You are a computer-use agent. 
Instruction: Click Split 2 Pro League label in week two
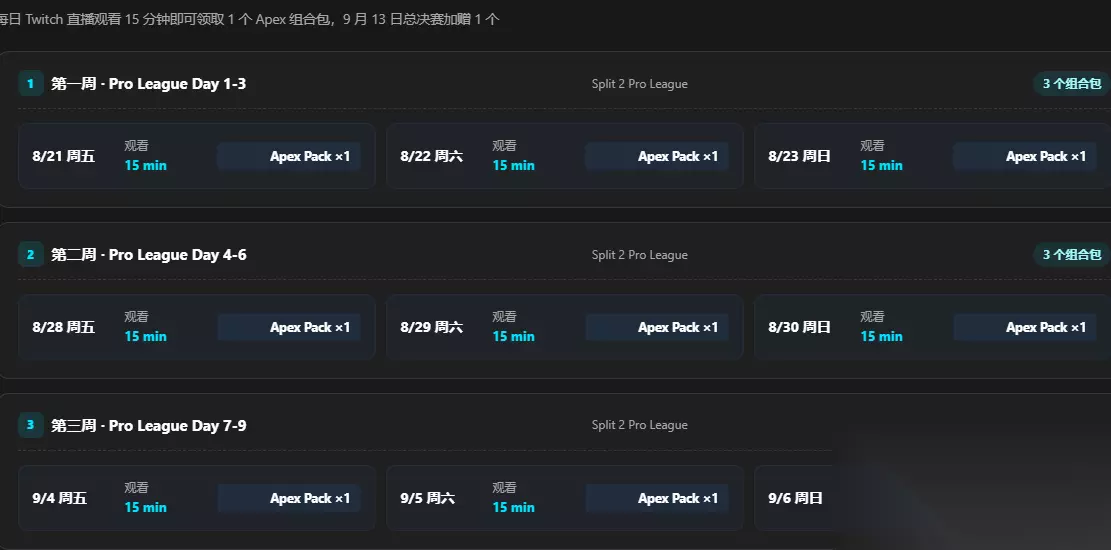click(x=640, y=254)
